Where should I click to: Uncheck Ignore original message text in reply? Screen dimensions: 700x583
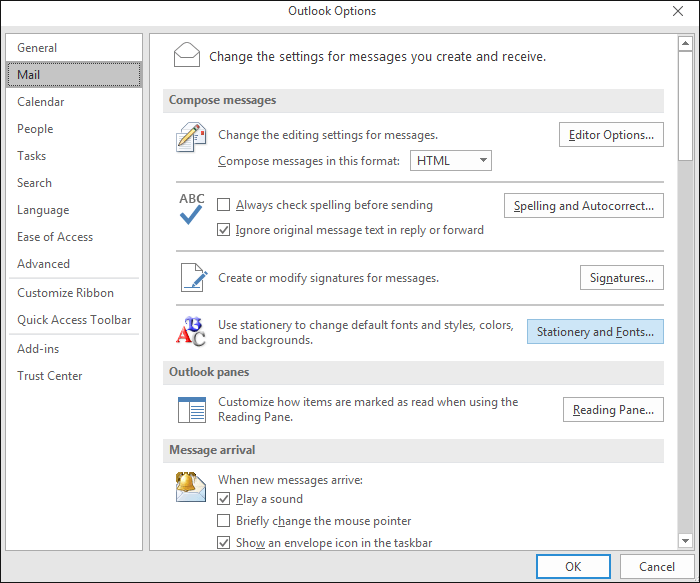pyautogui.click(x=223, y=230)
